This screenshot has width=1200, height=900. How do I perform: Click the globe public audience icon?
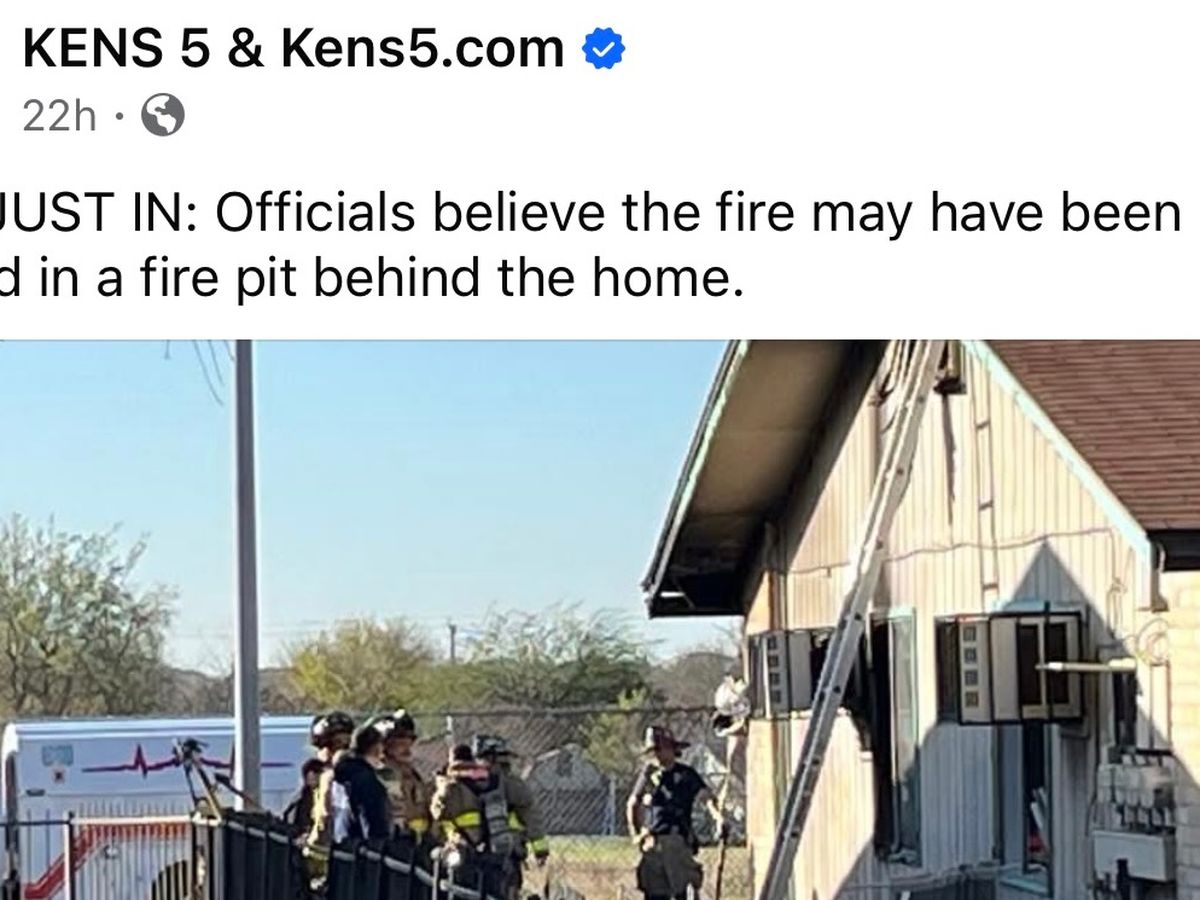163,116
